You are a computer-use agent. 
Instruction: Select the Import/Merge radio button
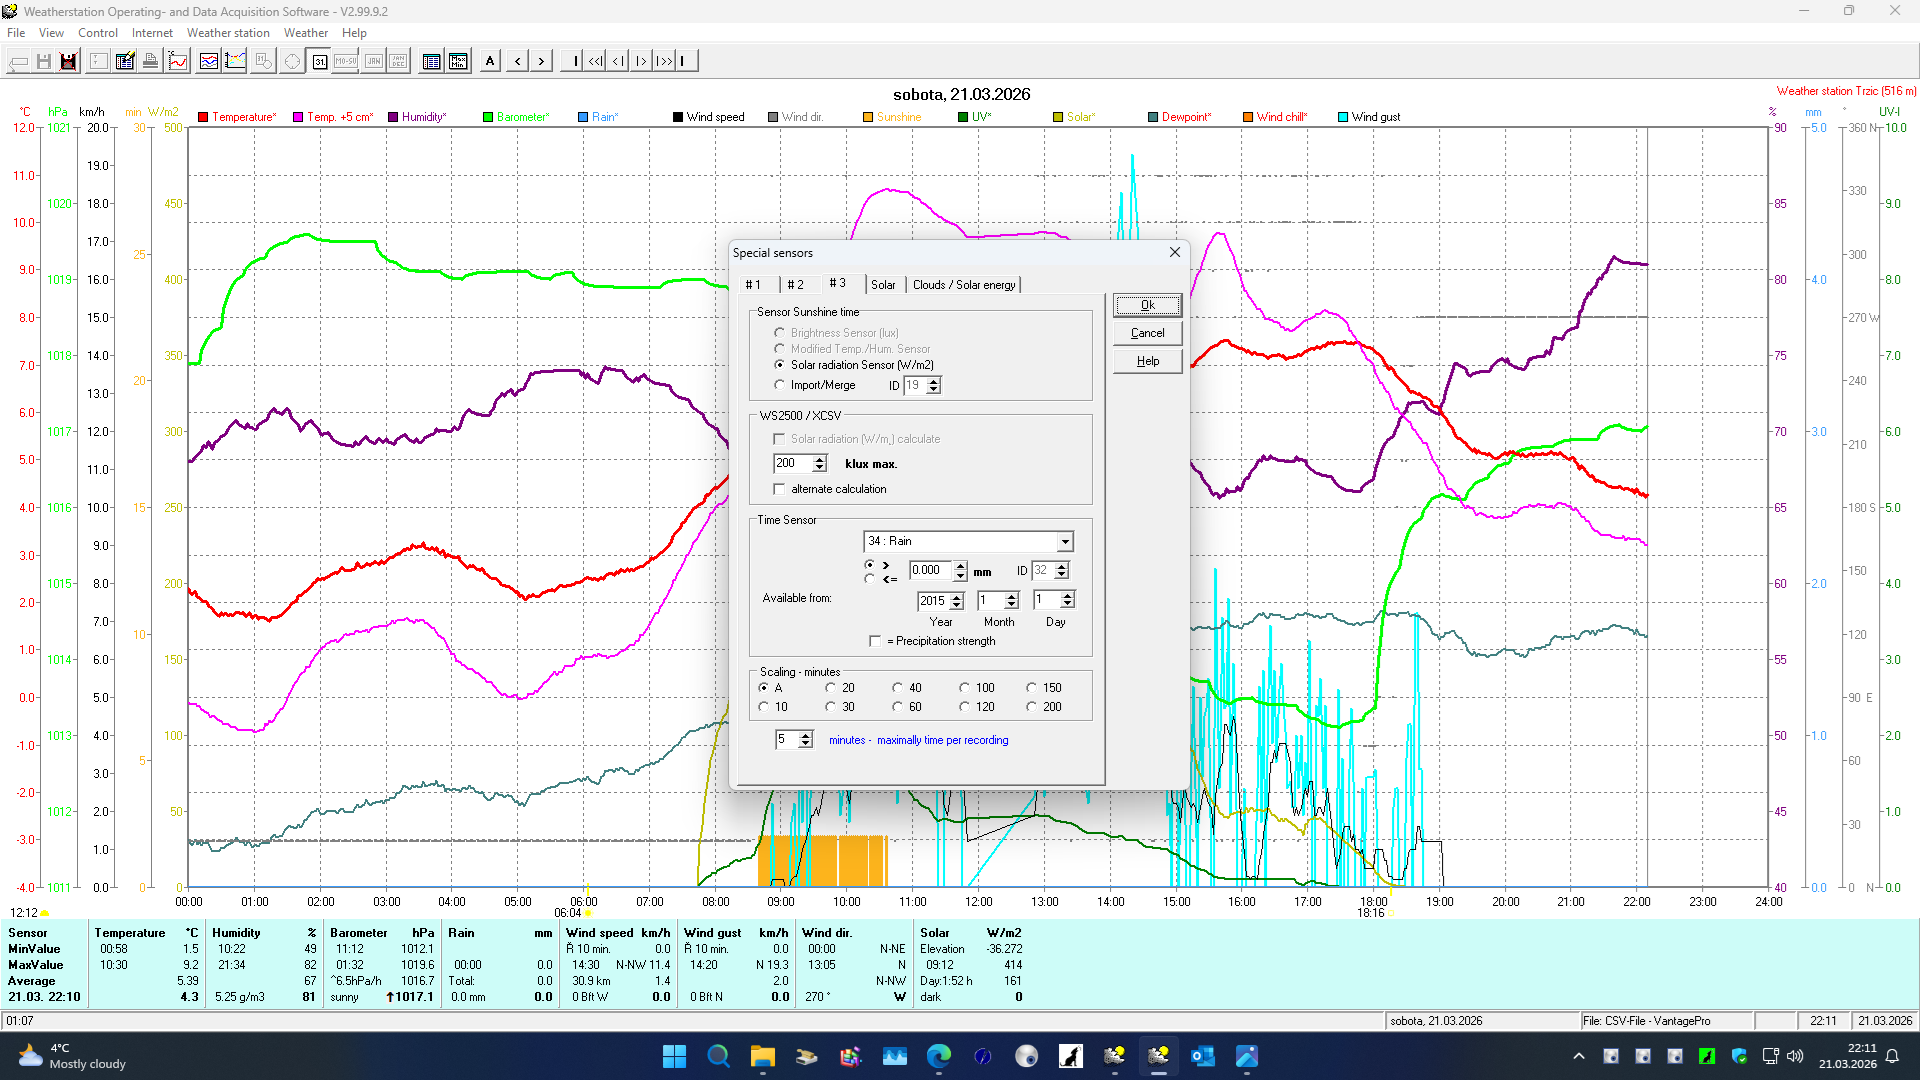[781, 384]
